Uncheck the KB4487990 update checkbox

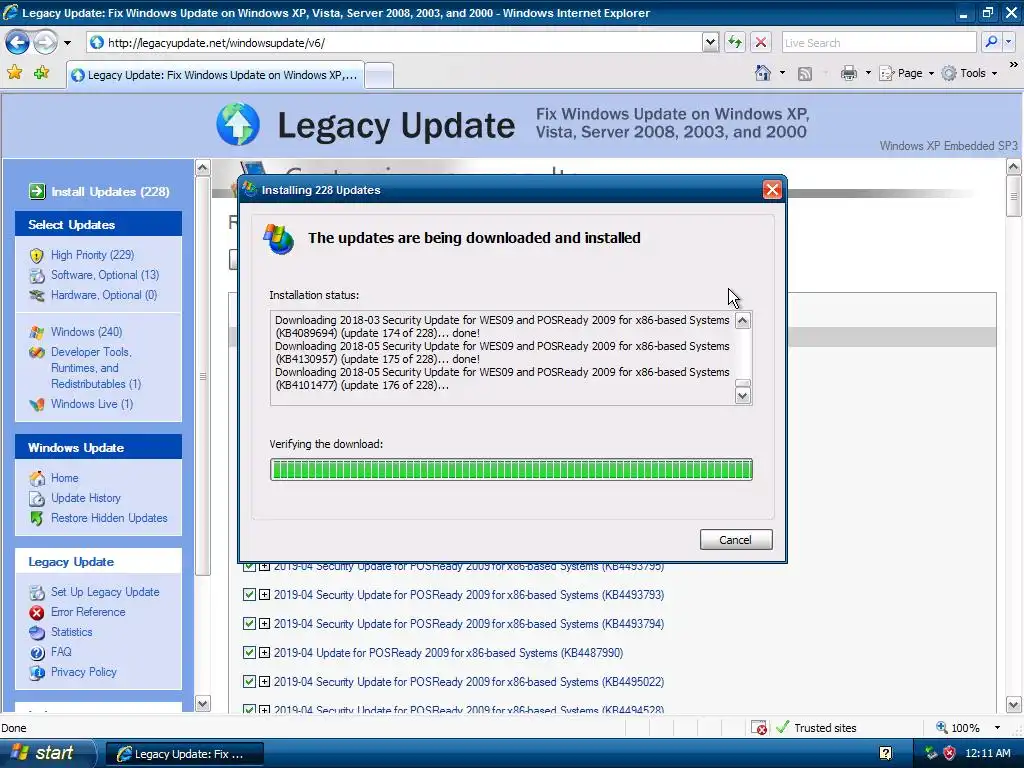tap(249, 652)
